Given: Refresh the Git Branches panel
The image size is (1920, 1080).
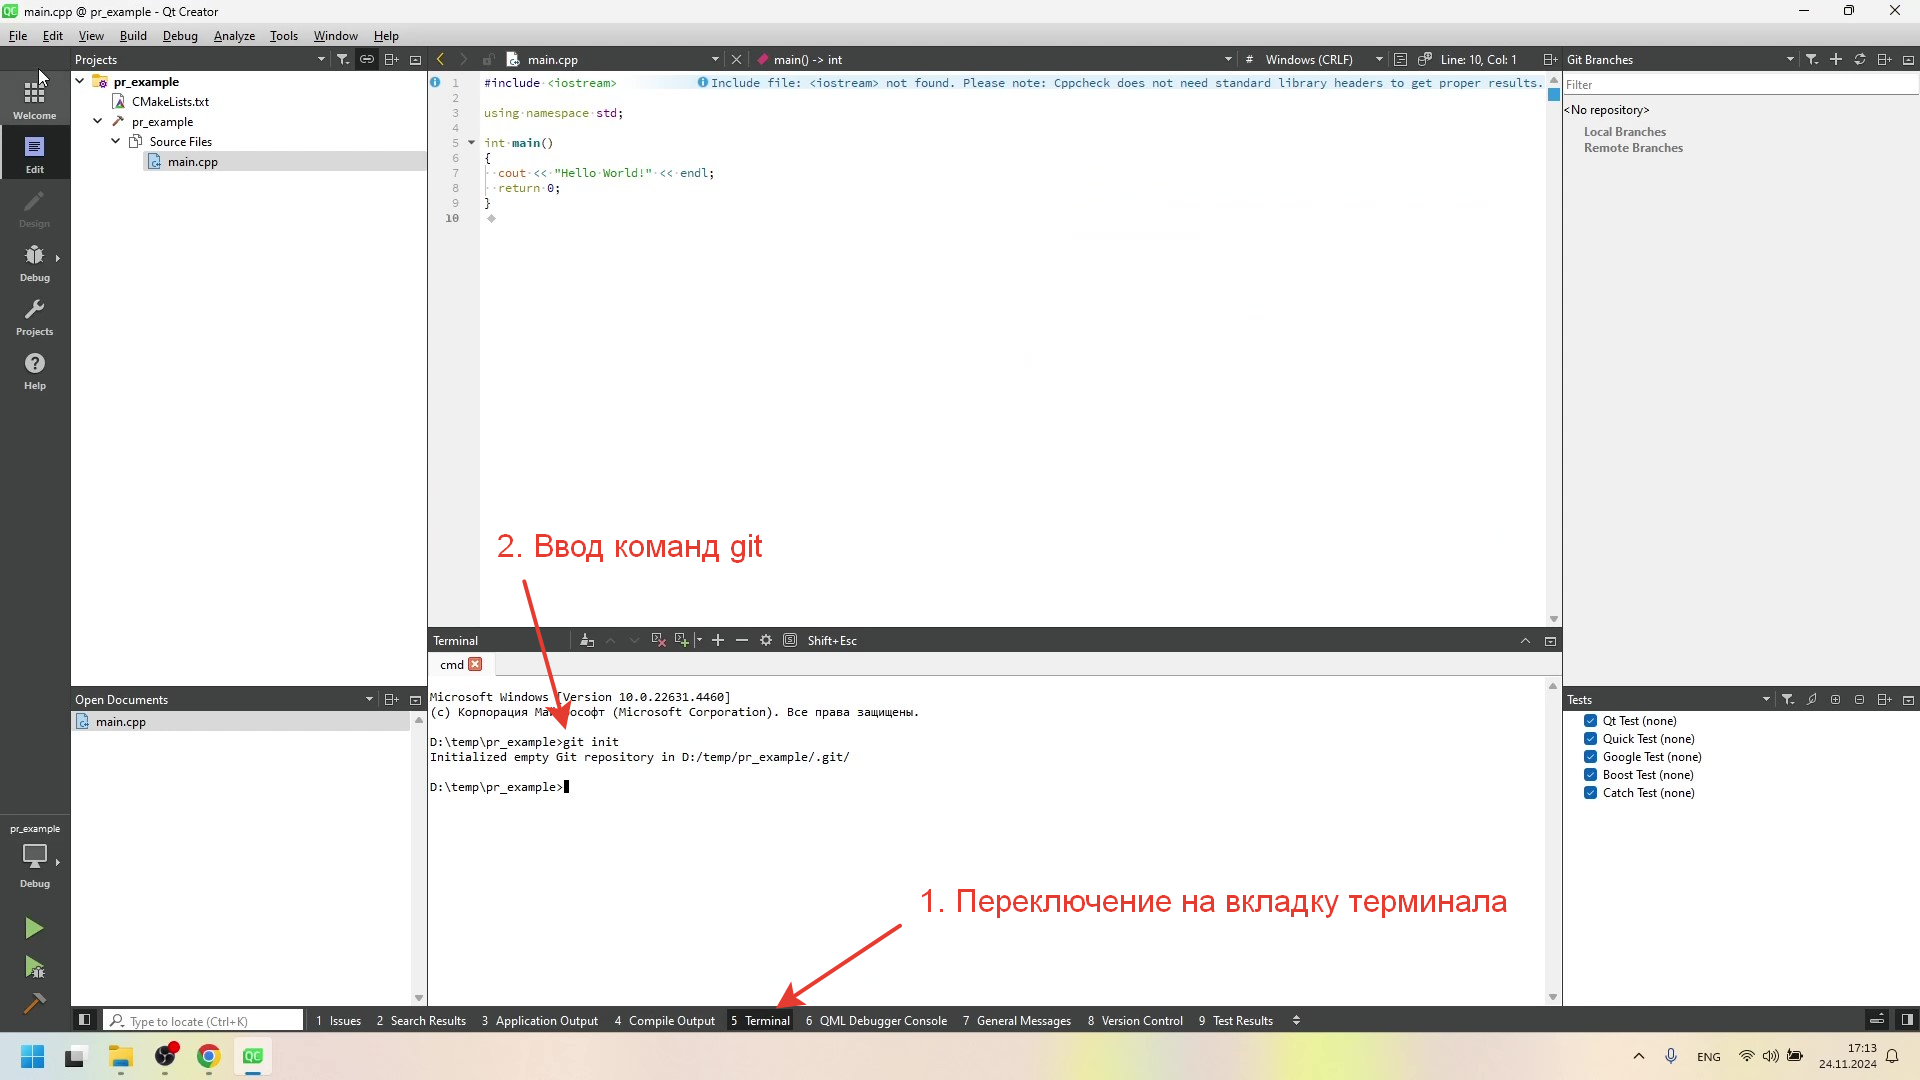Looking at the screenshot, I should [1860, 59].
